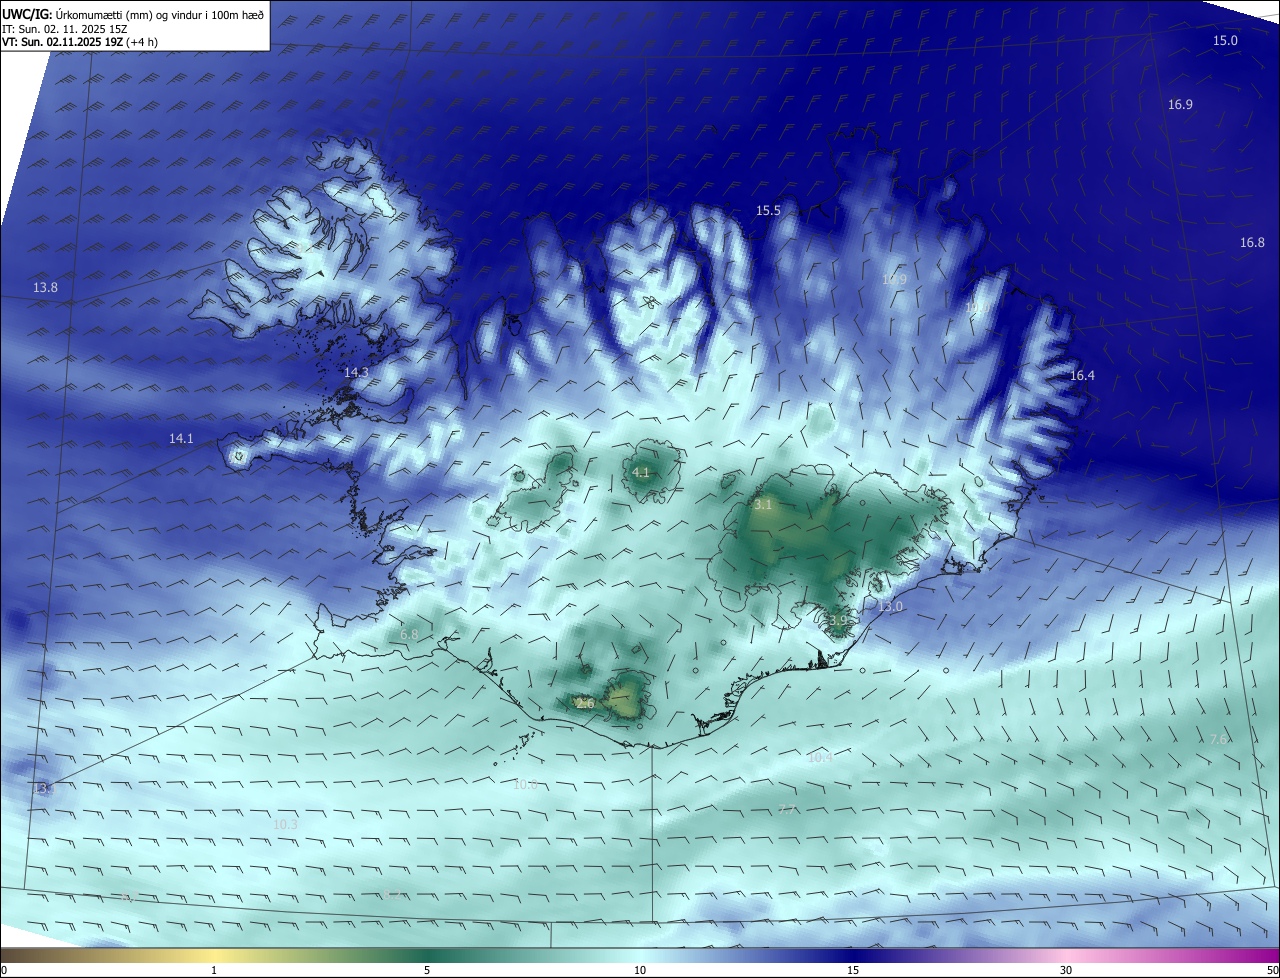
Task: Click the '30' label on the color scale
Action: 1066,970
